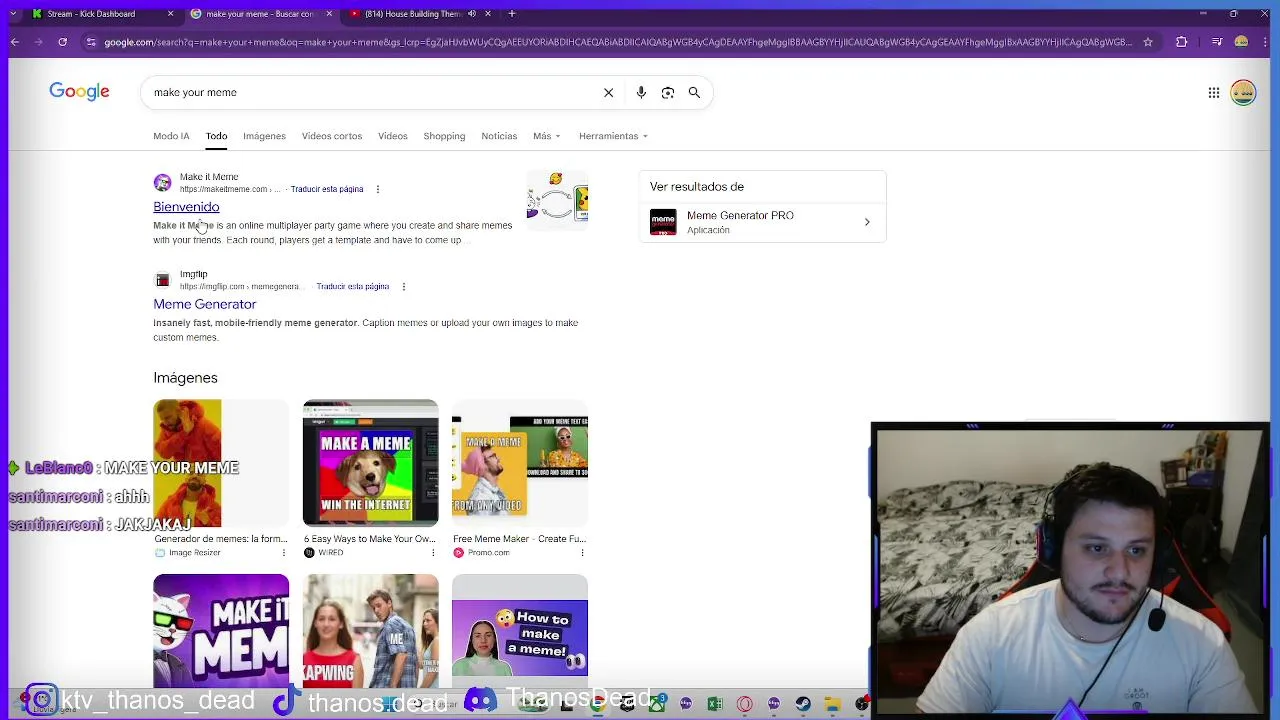Open options for the Image Resizer image result

283,553
